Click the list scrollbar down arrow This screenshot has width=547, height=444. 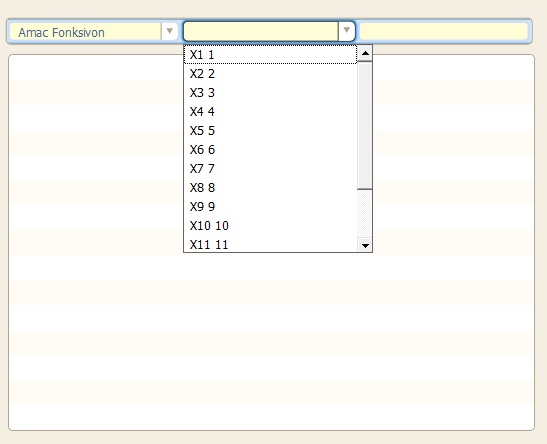(x=365, y=245)
